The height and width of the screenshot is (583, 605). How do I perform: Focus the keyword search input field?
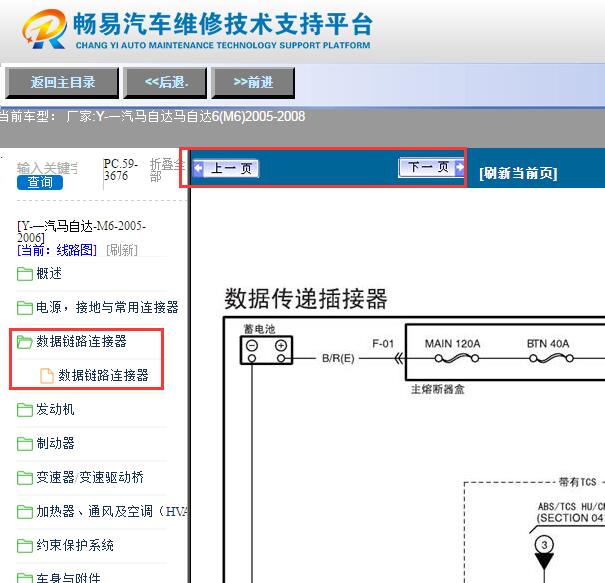click(x=48, y=168)
